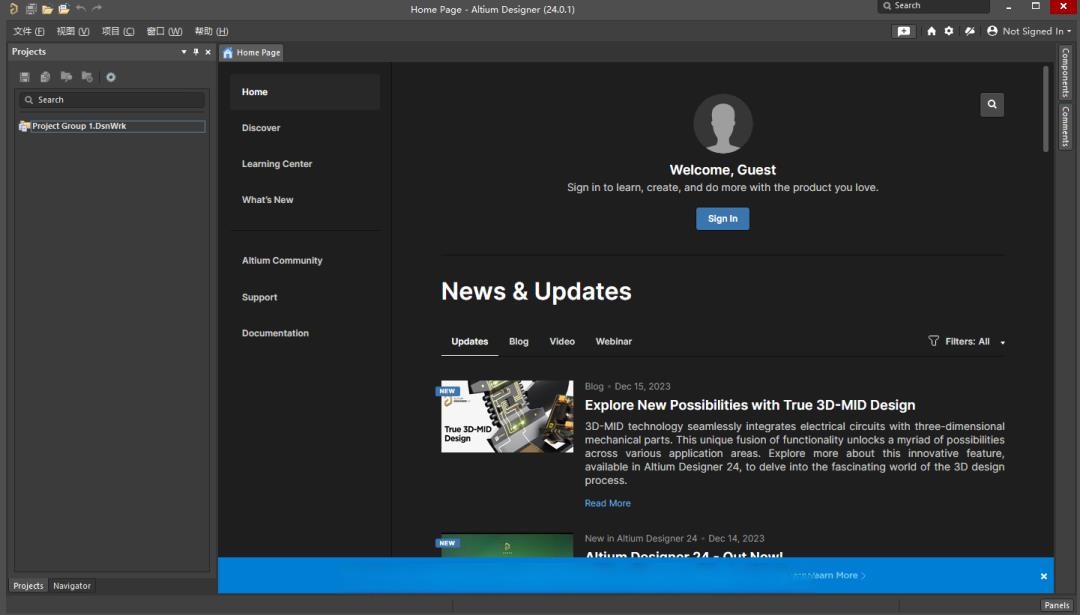Click the Altium logo icon in title bar
Screen dimensions: 1080x615
coord(14,9)
